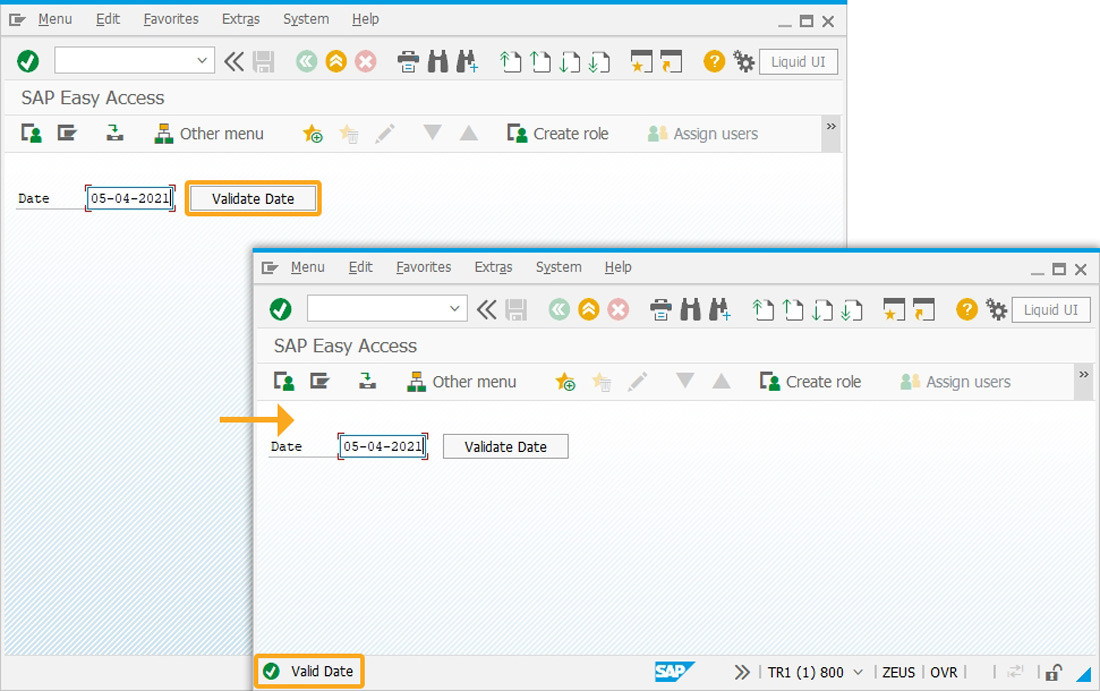Open the Edit menu in the front window
Viewport: 1100px width, 691px height.
click(361, 267)
